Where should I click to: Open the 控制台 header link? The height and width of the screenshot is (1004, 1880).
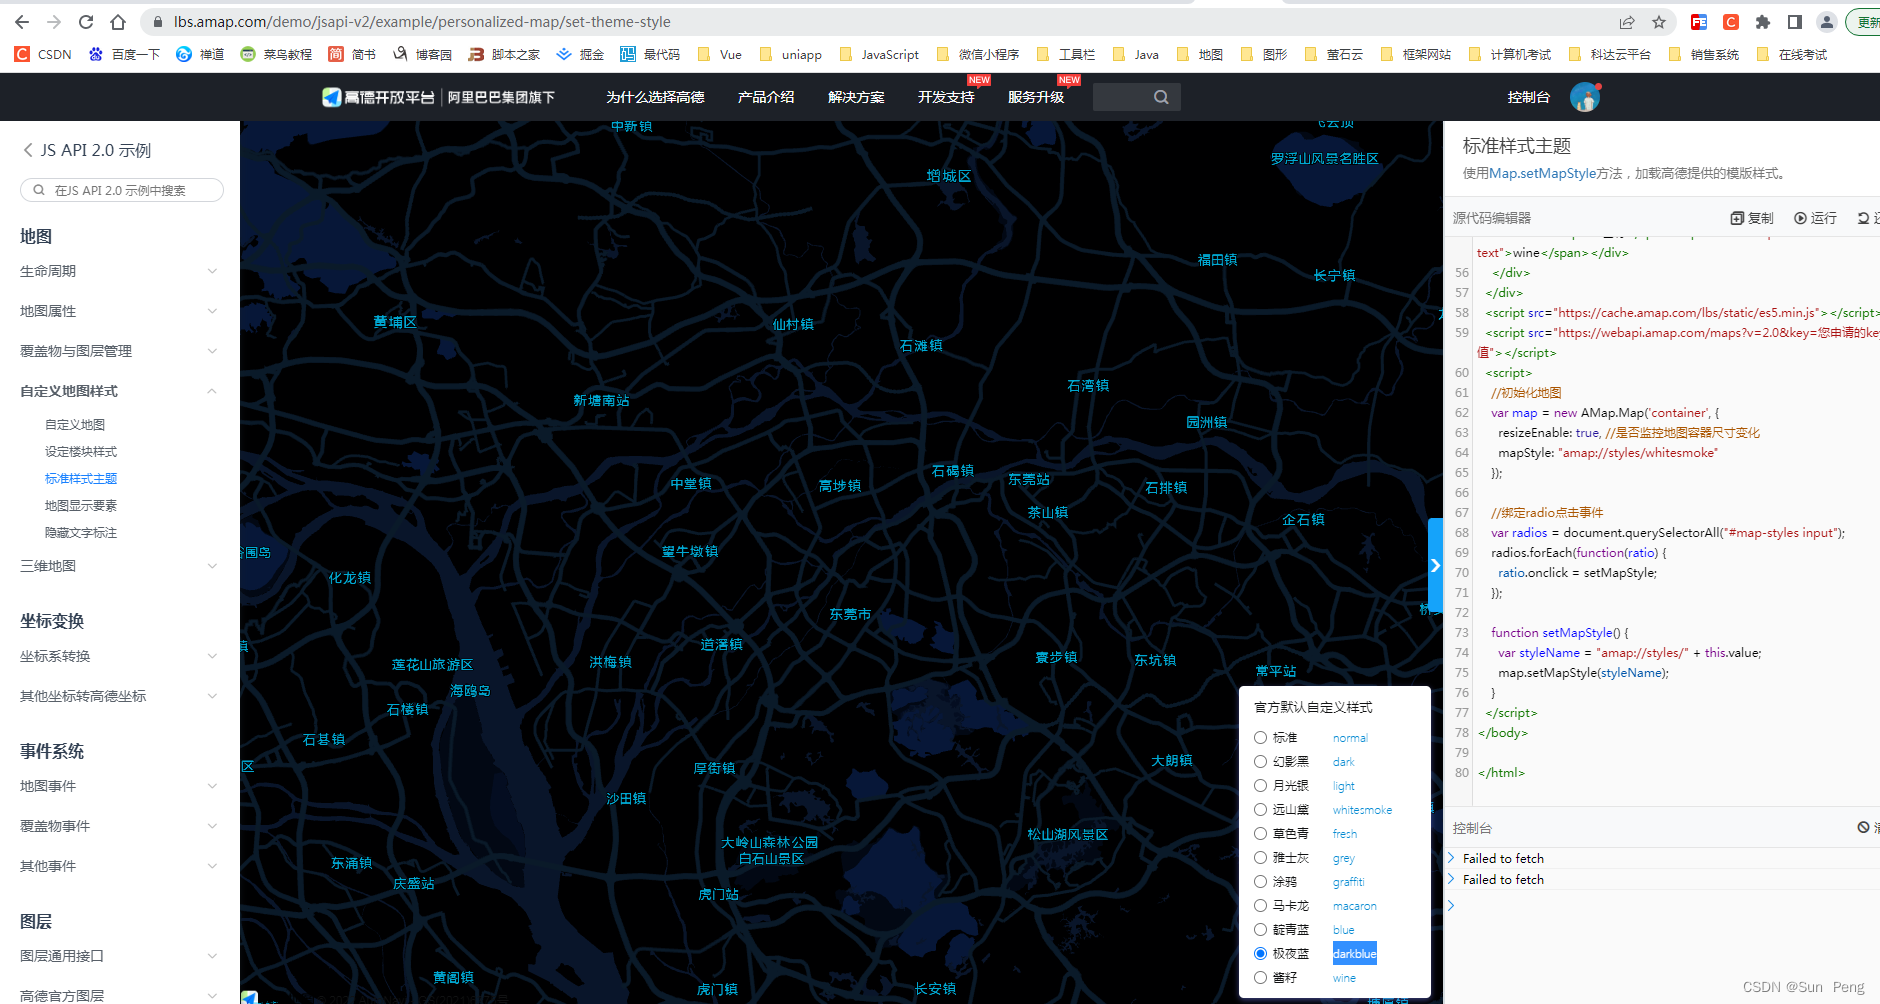point(1529,97)
